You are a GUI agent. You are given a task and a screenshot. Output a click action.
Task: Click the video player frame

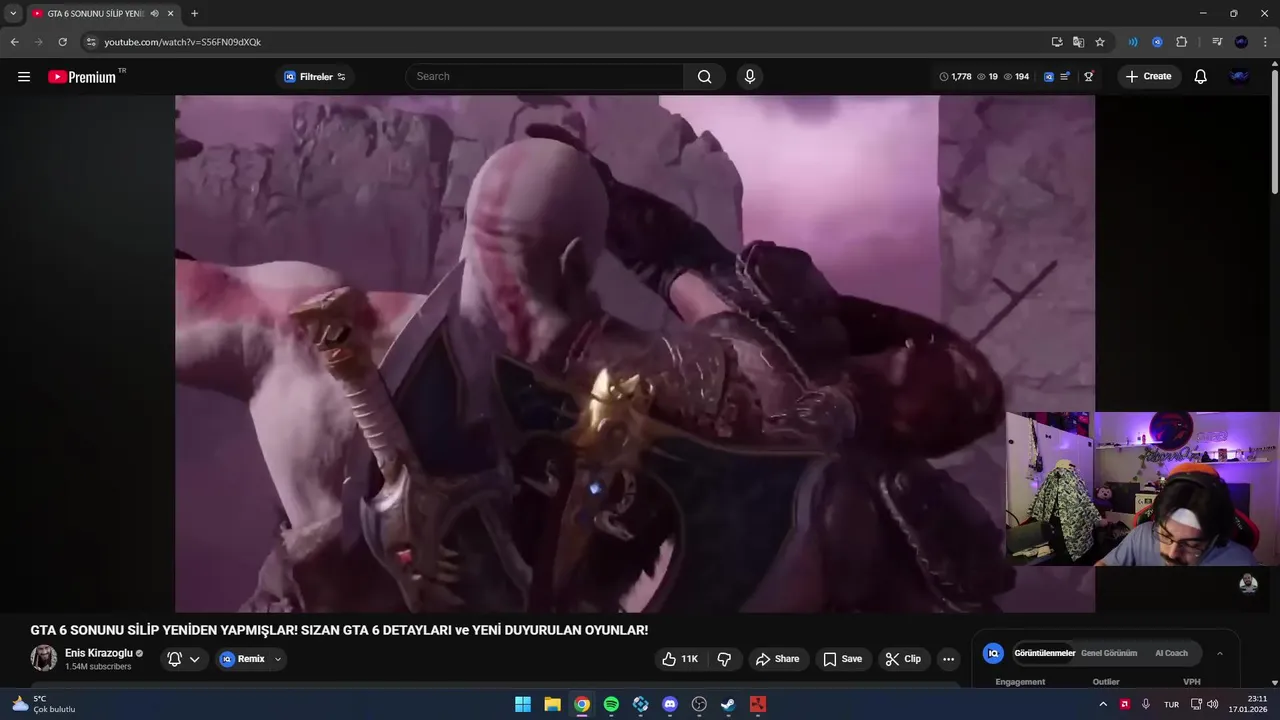[x=635, y=353]
